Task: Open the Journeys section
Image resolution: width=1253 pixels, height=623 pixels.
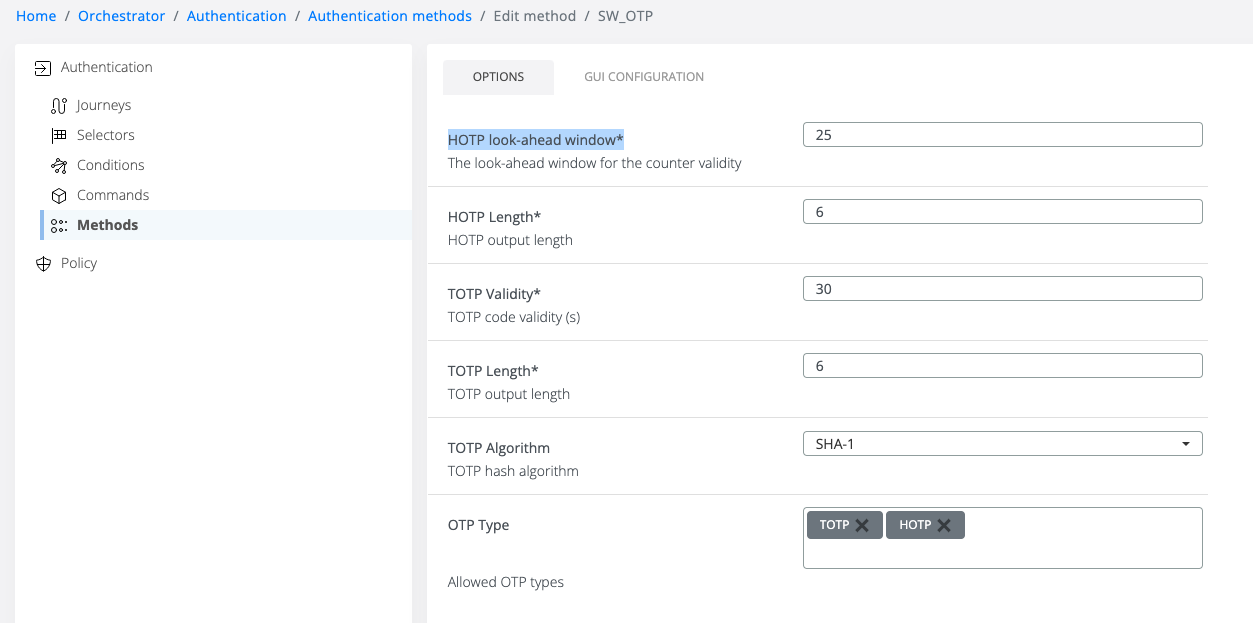Action: tap(102, 105)
